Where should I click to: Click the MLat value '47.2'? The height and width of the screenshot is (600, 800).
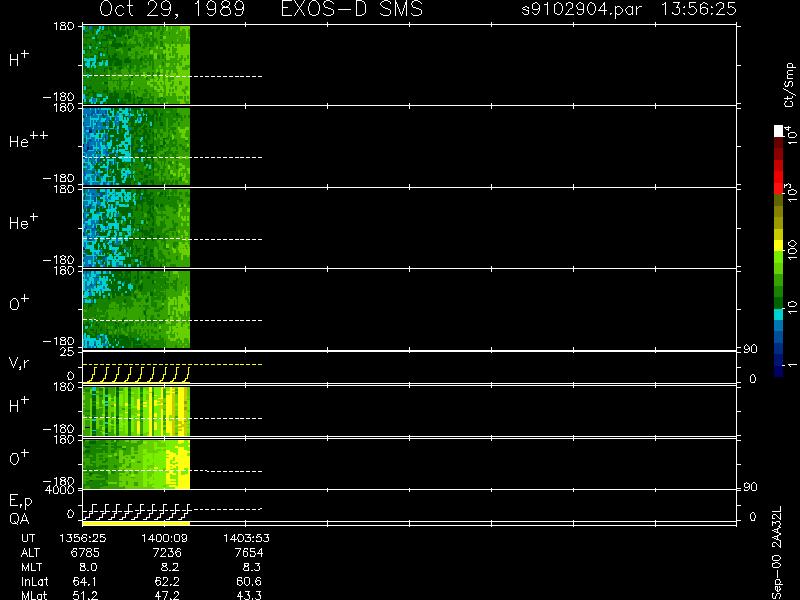[167, 595]
